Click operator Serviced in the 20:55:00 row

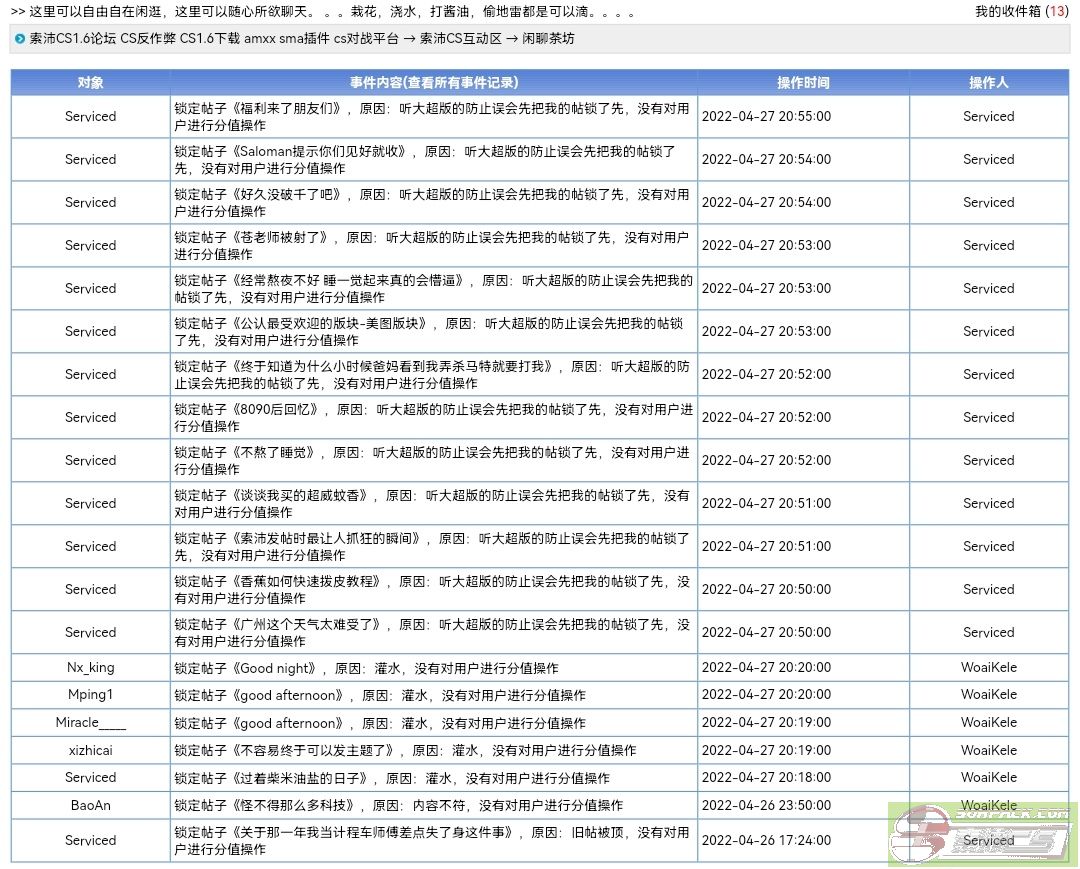pos(988,117)
